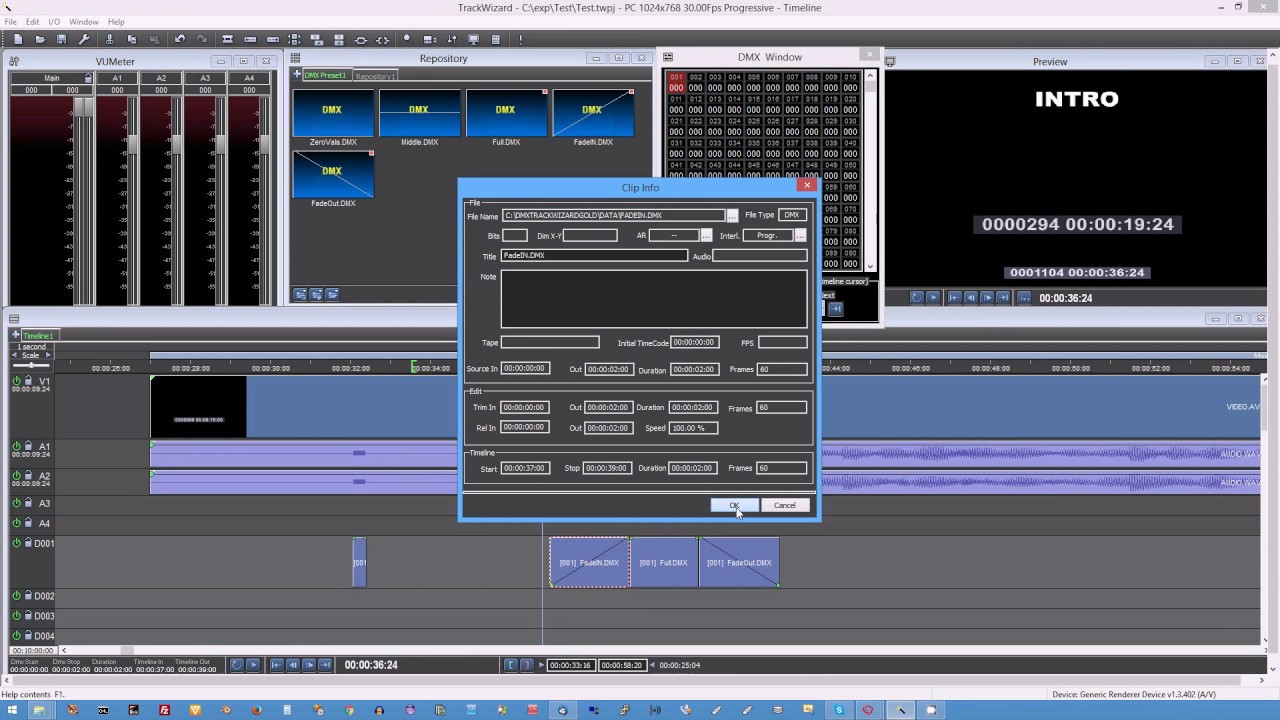Screen dimensions: 1280x720
Task: Click the Cut scissors icon
Action: [x=110, y=39]
